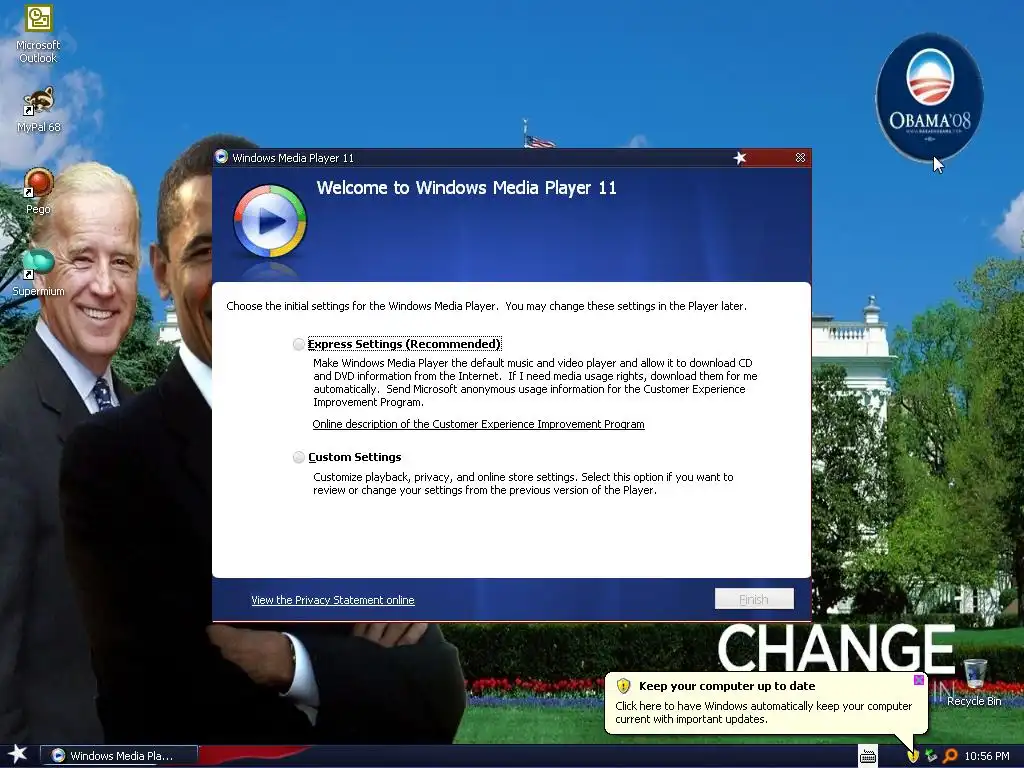The height and width of the screenshot is (768, 1024).
Task: Click the orange magnifier tray icon
Action: [x=950, y=756]
